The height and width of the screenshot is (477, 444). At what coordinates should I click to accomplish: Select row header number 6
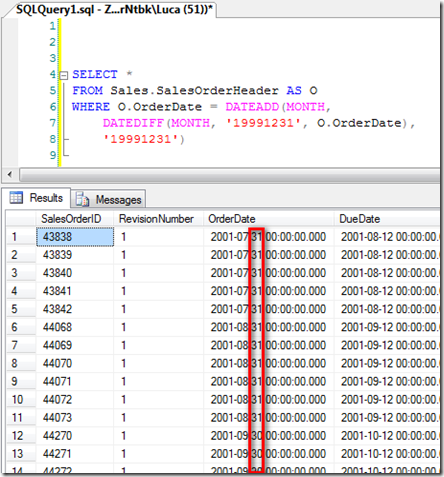pos(21,327)
